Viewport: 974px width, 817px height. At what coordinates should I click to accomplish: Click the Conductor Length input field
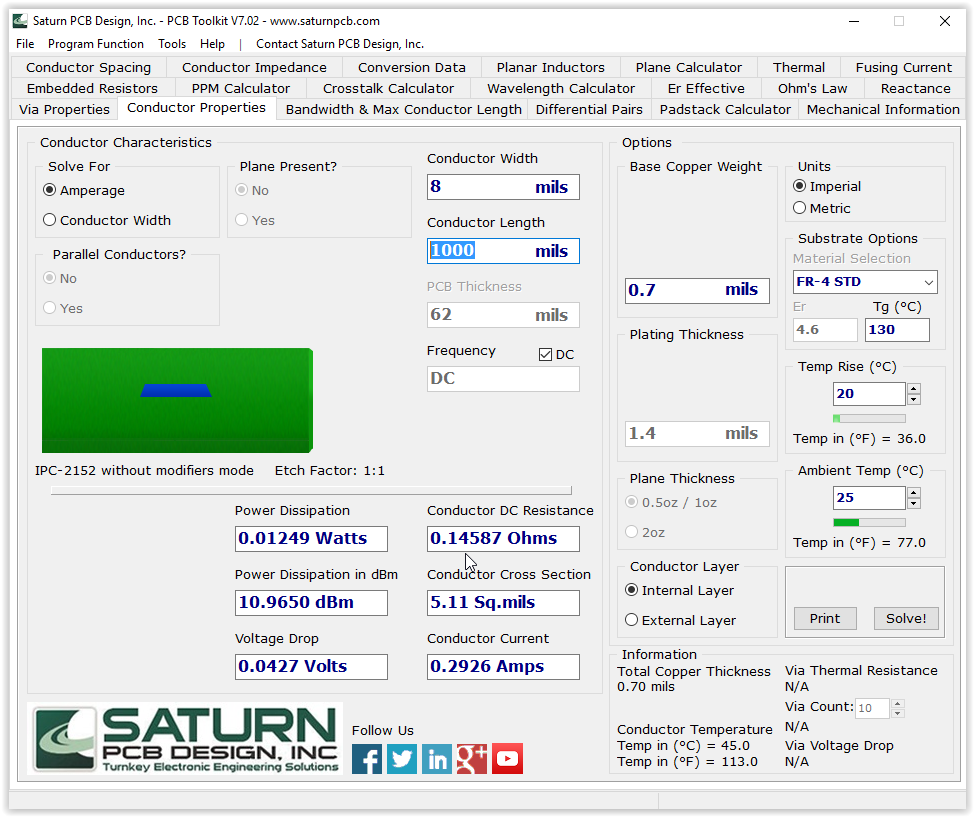pyautogui.click(x=503, y=251)
